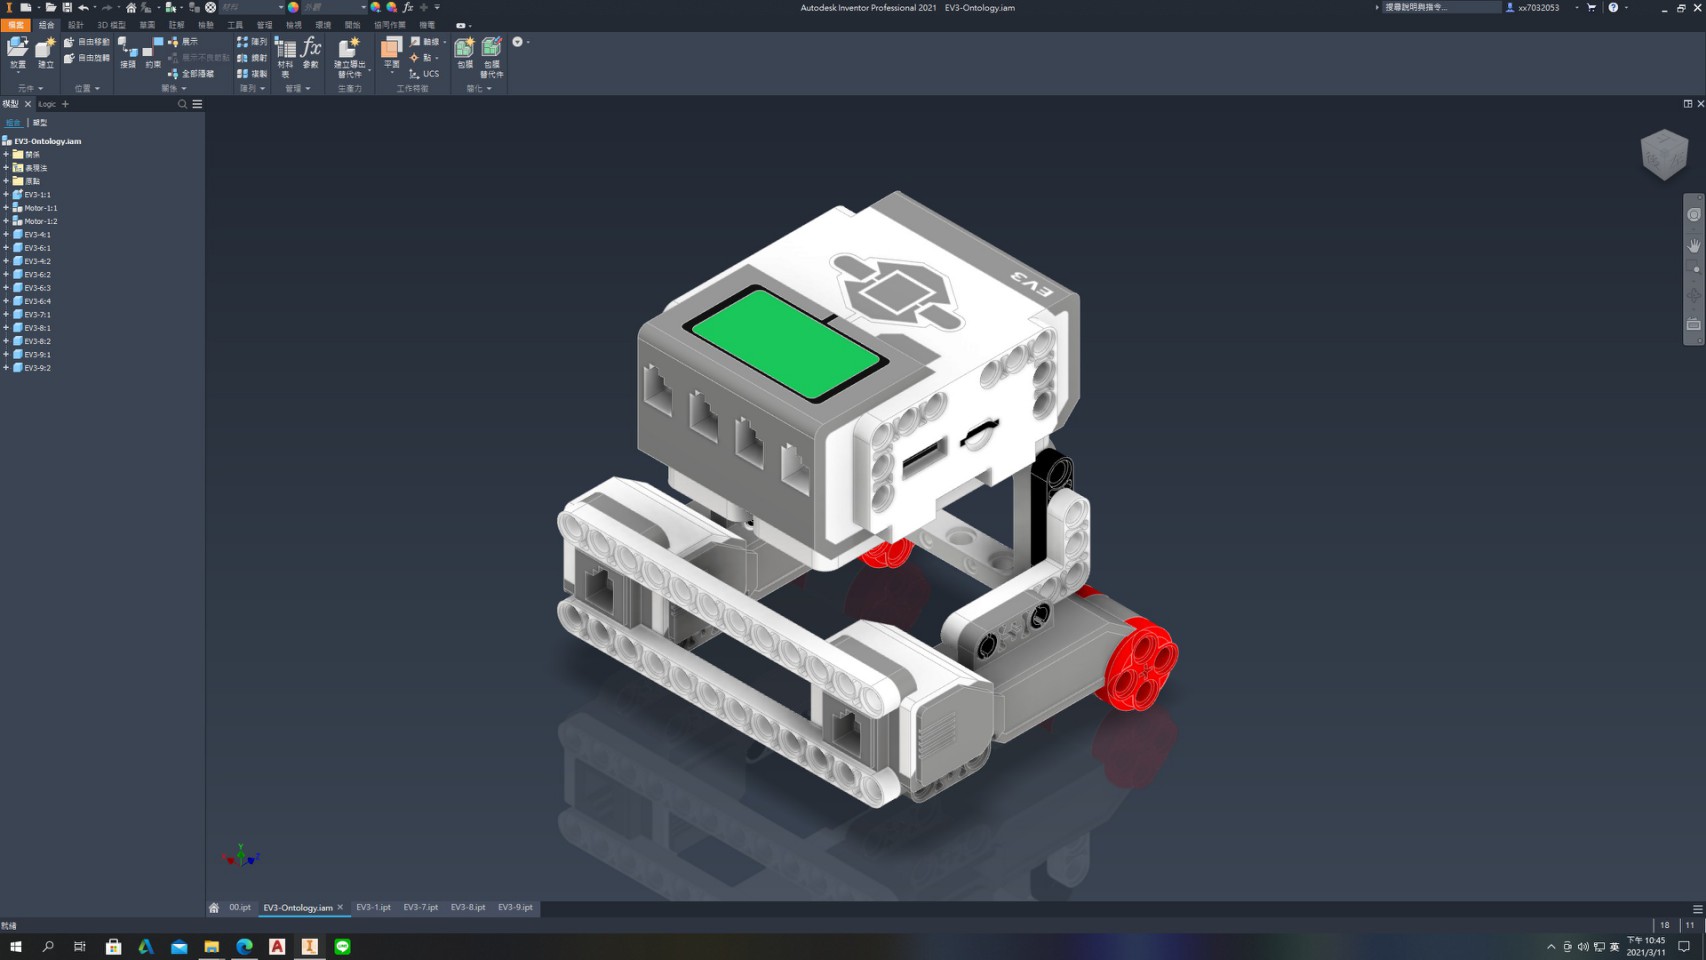
Task: Select the 自由旋轉 (Free Rotate) tool
Action: (x=87, y=58)
